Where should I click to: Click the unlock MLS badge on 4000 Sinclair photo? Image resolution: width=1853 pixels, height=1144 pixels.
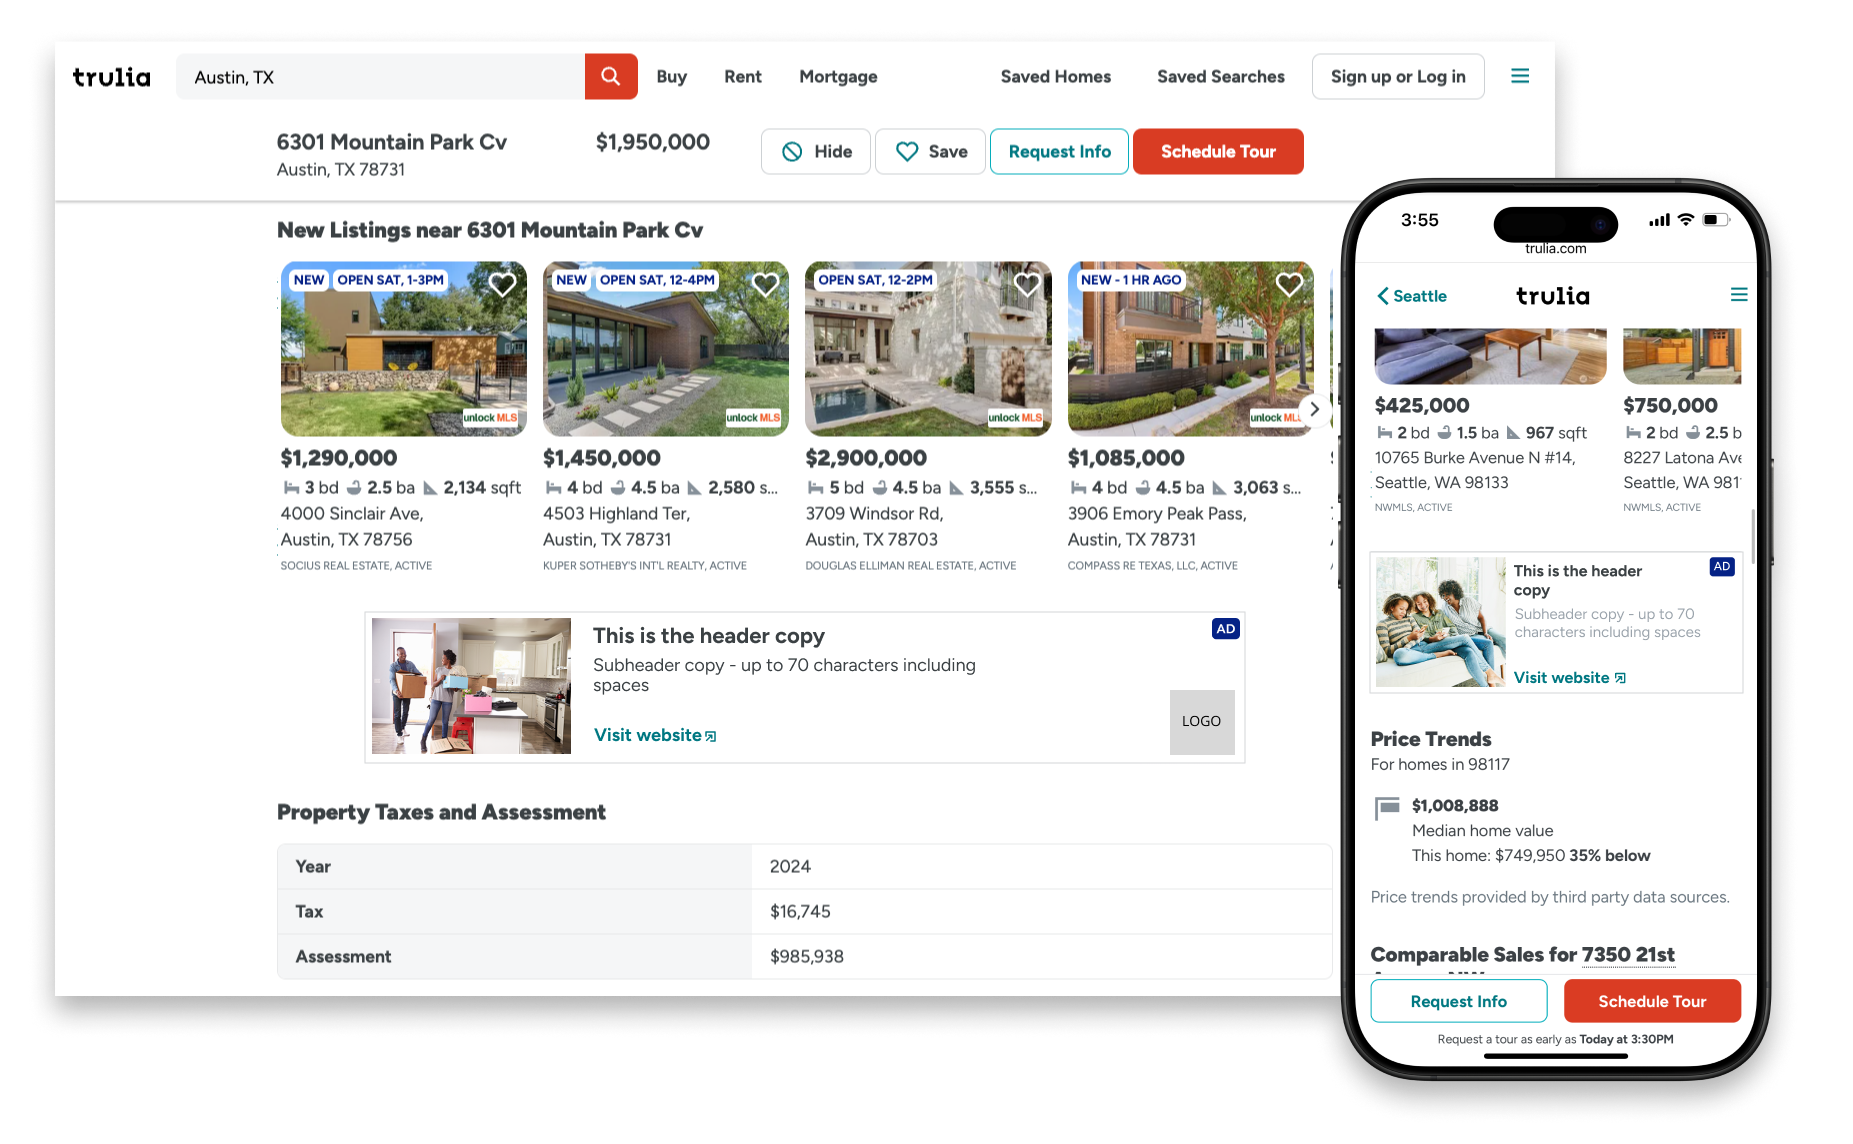click(x=490, y=418)
